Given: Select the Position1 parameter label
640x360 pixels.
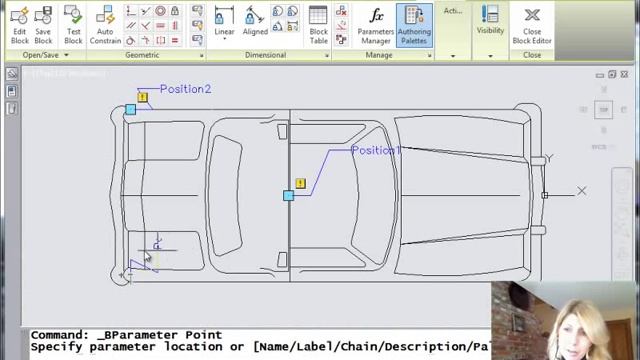Looking at the screenshot, I should pyautogui.click(x=376, y=150).
